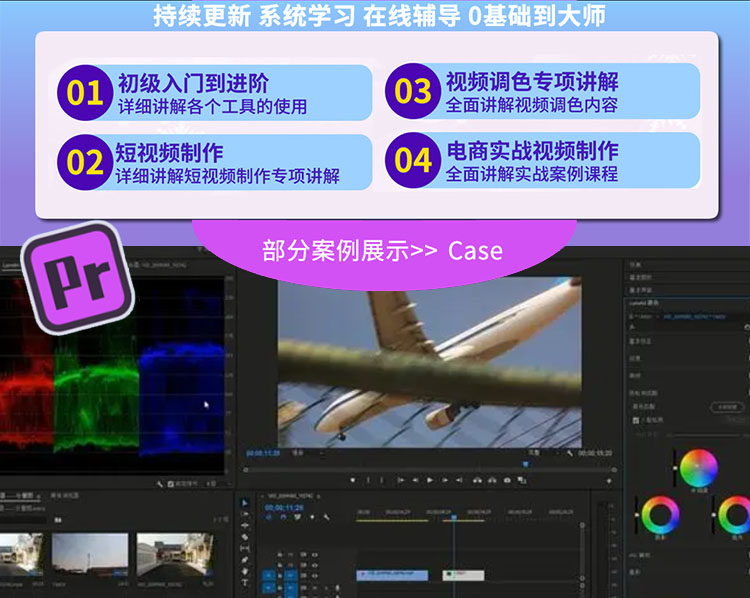Viewport: 750px width, 598px height.
Task: Open the zoom level dropdown beside timecode
Action: (x=306, y=453)
